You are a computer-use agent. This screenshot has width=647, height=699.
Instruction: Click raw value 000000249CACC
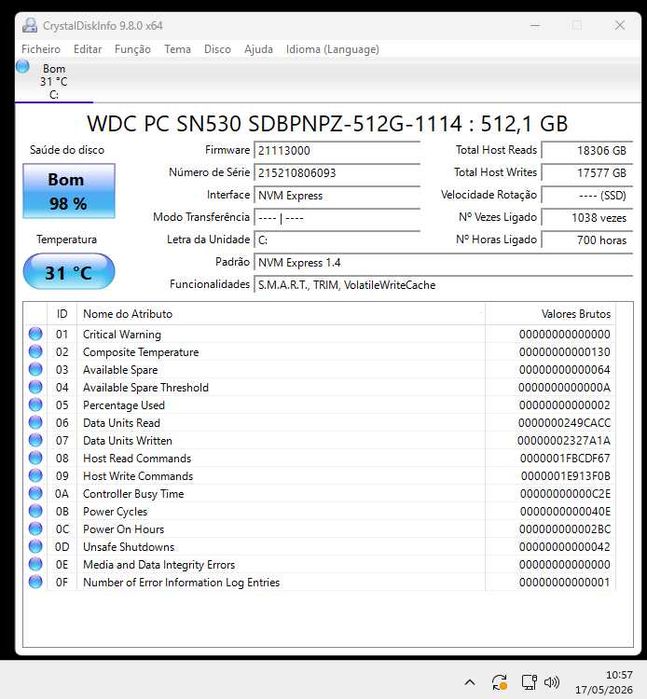point(564,423)
